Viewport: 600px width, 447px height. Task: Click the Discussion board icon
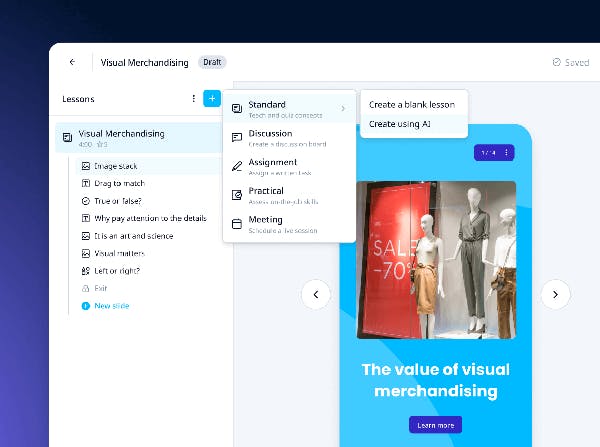pyautogui.click(x=237, y=137)
